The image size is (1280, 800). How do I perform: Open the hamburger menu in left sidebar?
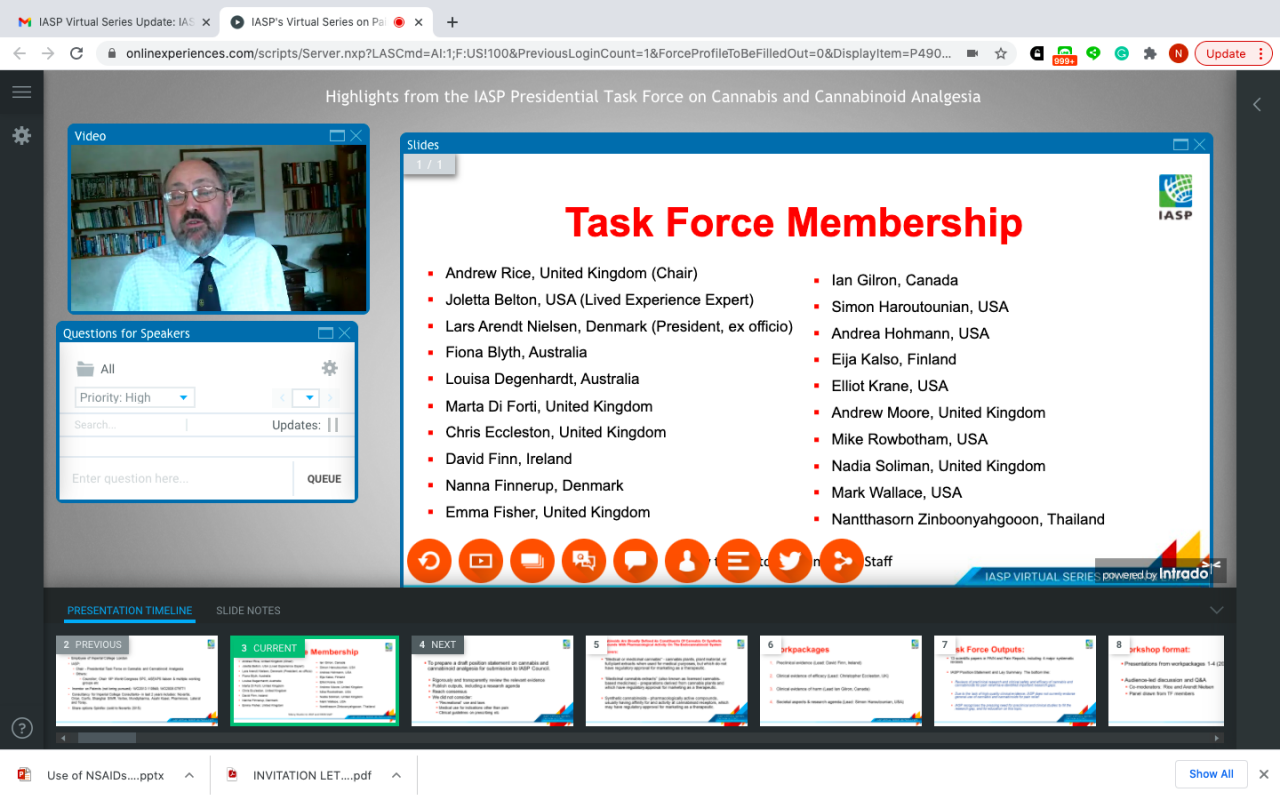pyautogui.click(x=22, y=92)
